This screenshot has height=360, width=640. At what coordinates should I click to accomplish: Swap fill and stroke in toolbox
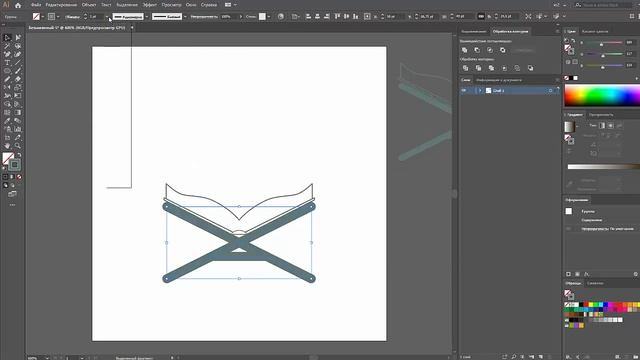19,156
